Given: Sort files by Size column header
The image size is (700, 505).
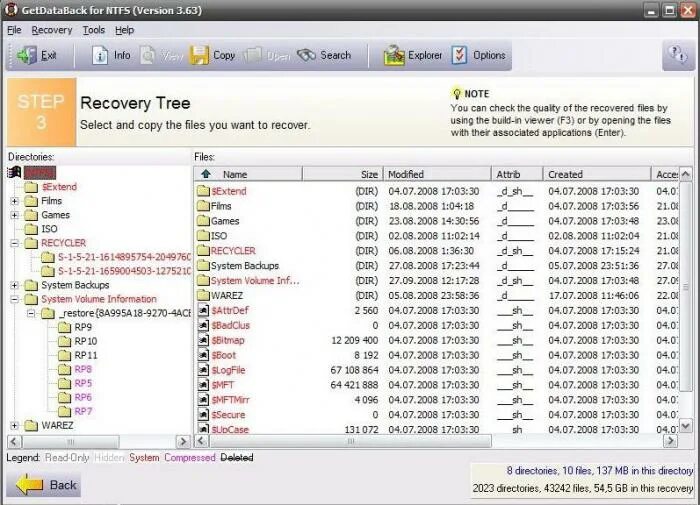Looking at the screenshot, I should (342, 174).
